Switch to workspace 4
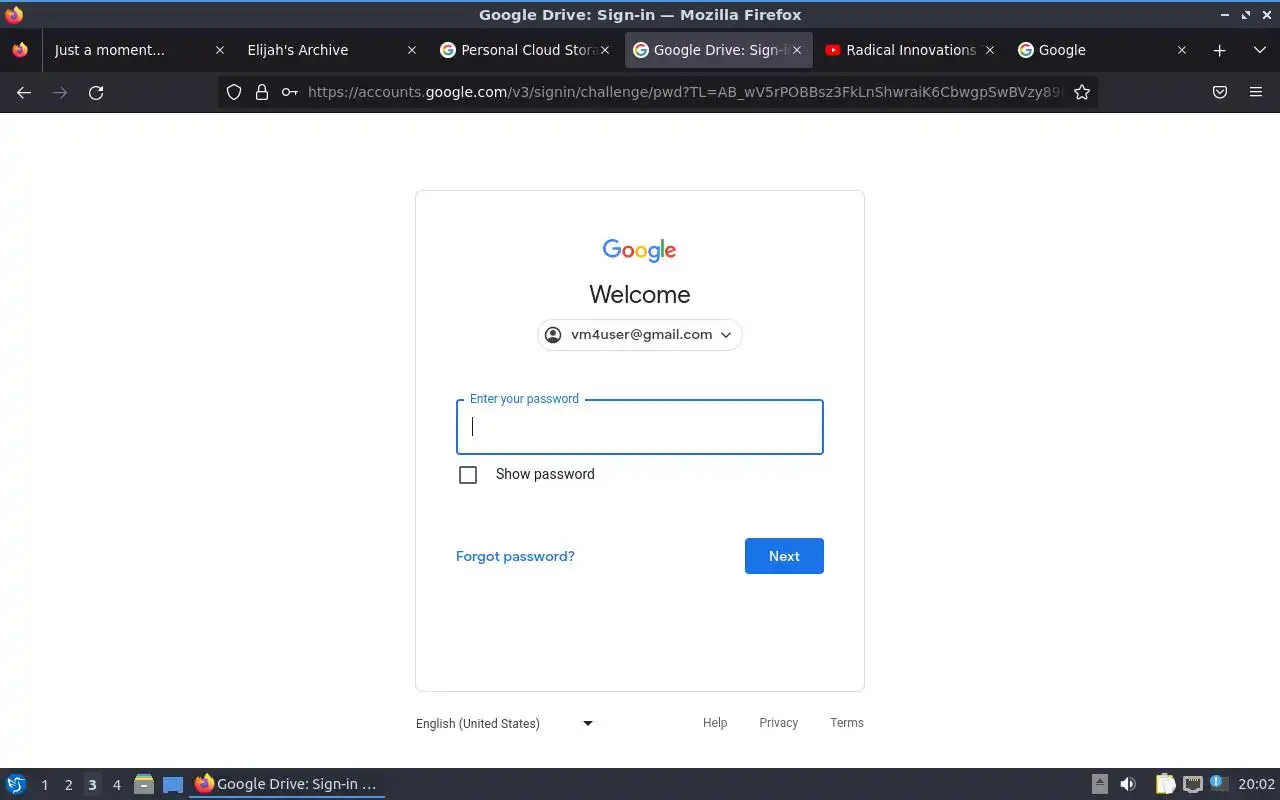This screenshot has height=800, width=1280. click(116, 785)
